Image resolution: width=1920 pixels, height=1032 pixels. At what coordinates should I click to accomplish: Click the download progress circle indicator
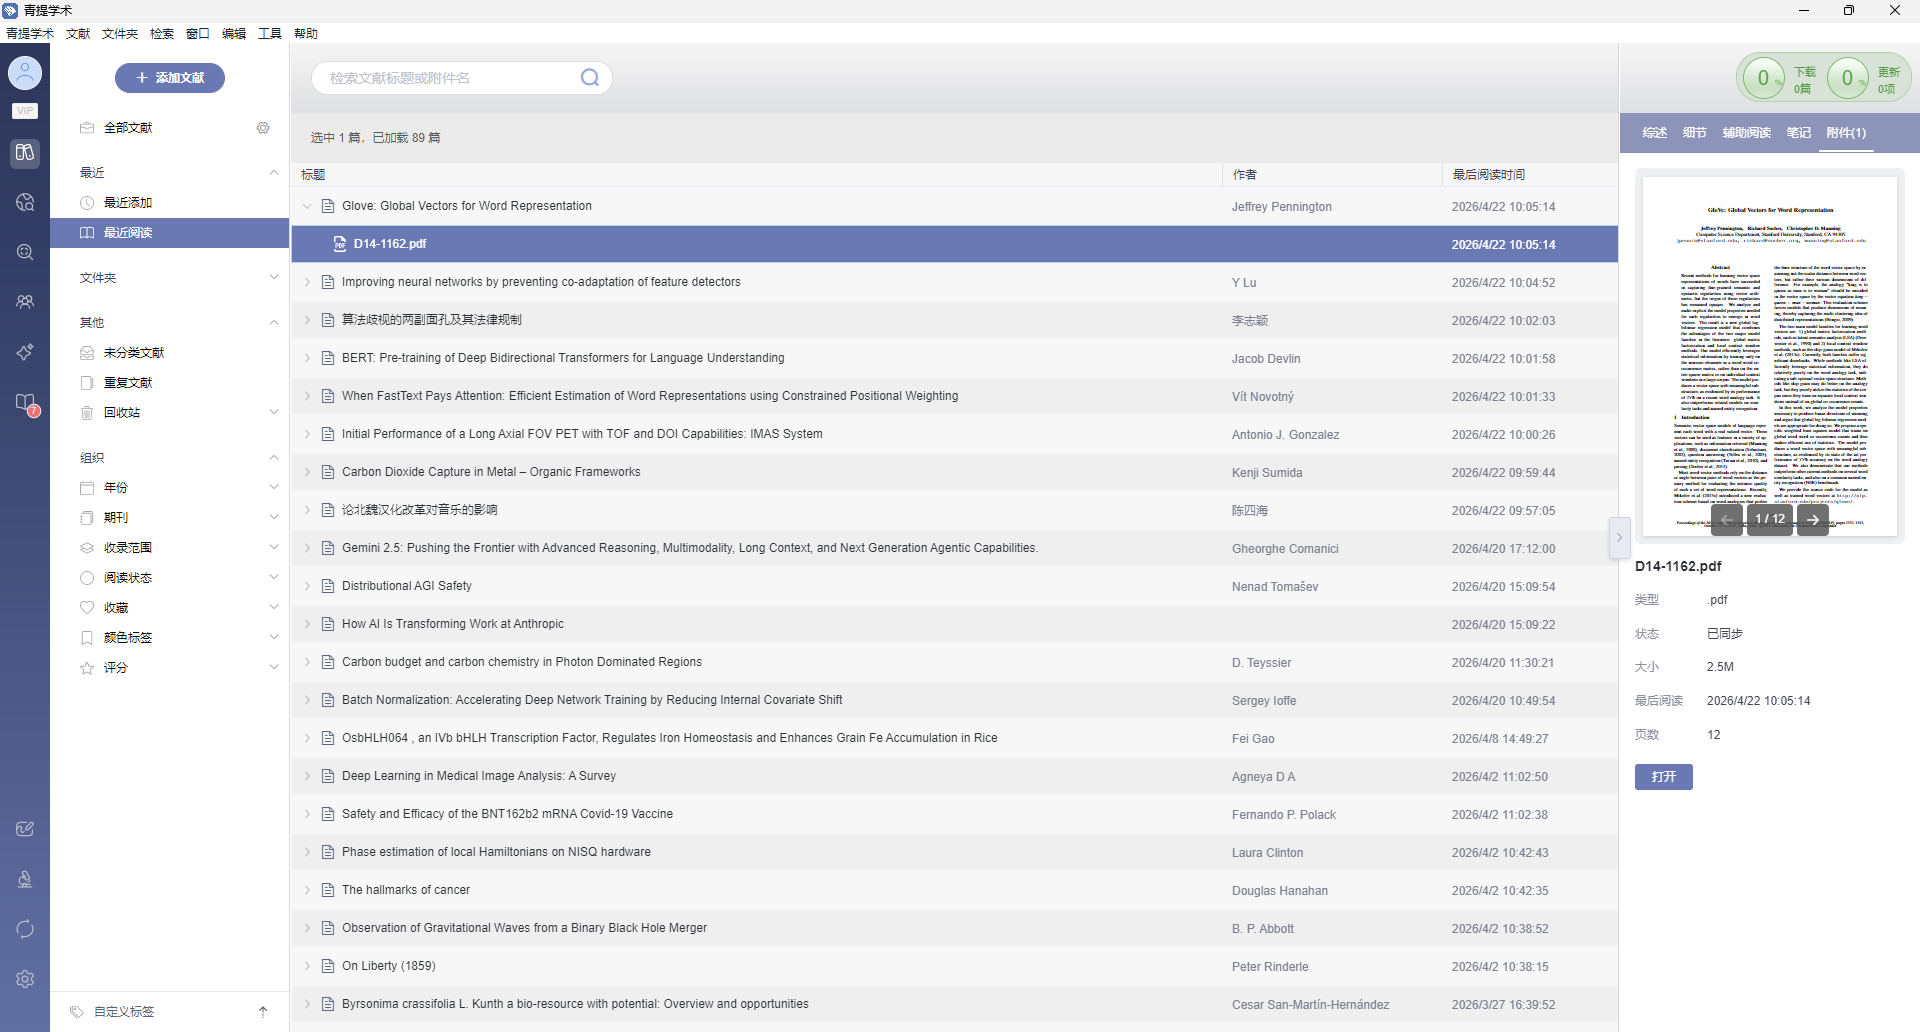tap(1763, 78)
